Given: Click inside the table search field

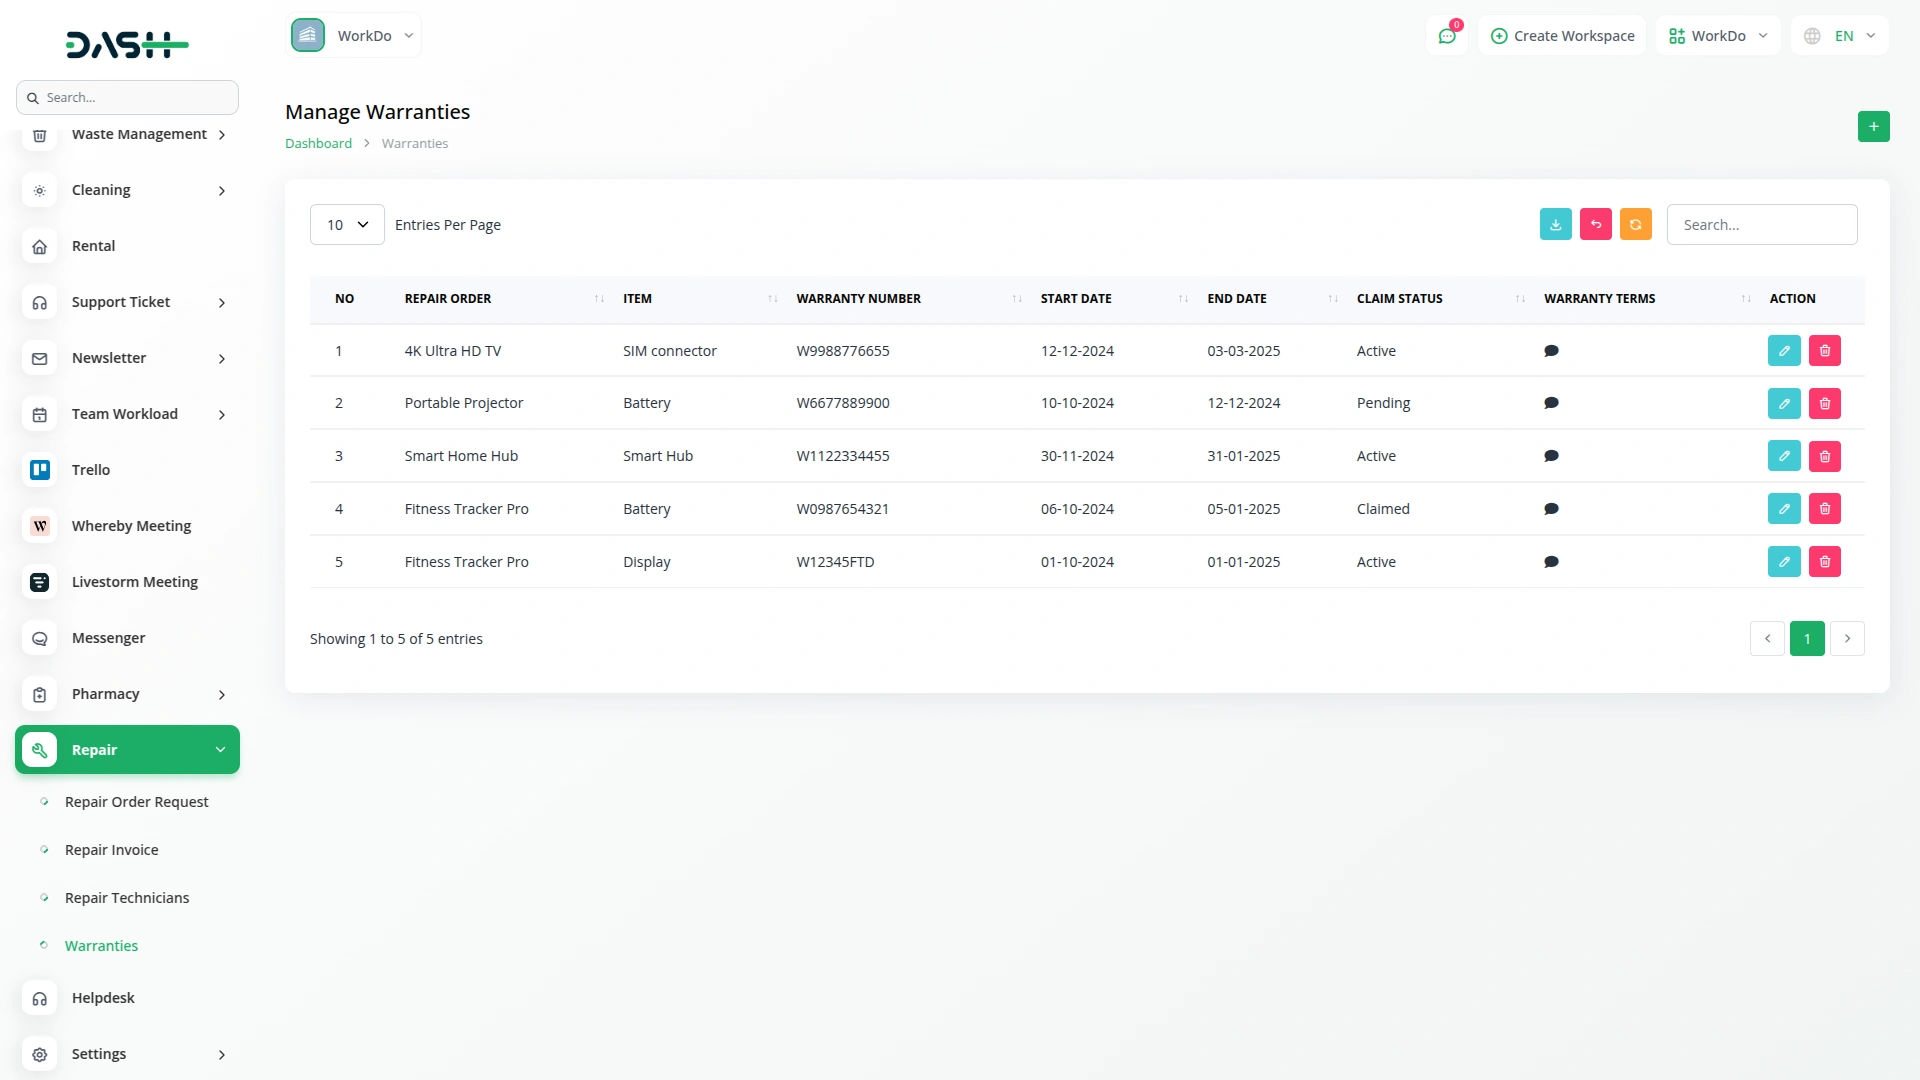Looking at the screenshot, I should point(1762,224).
